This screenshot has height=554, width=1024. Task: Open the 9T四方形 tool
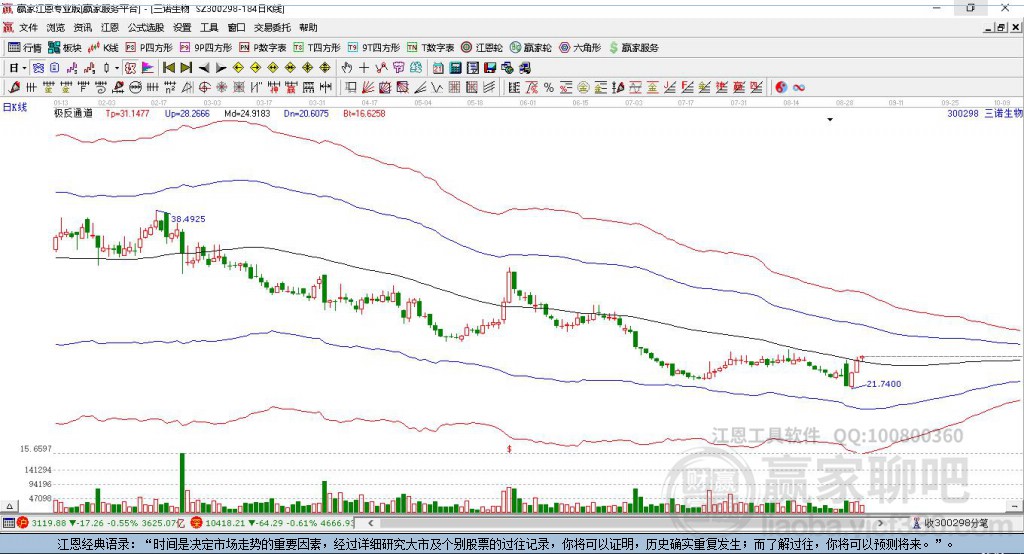pyautogui.click(x=374, y=48)
